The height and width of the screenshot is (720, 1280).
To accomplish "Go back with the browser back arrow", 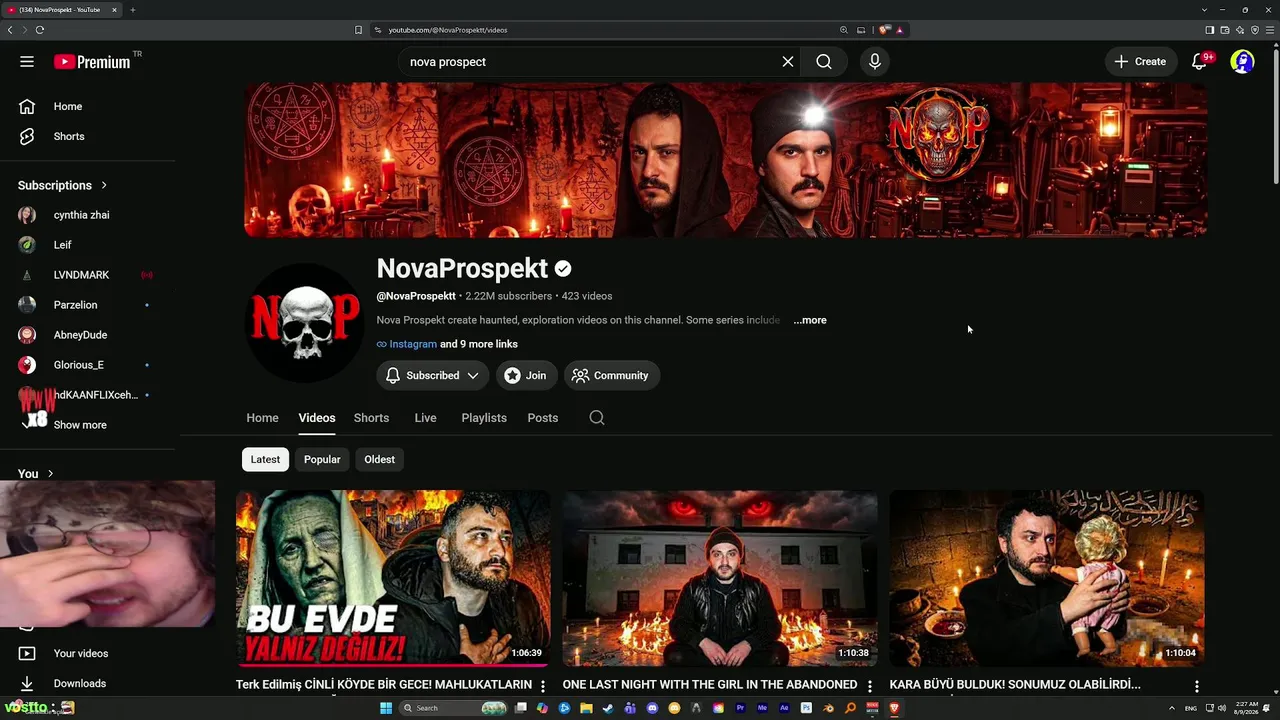I will (x=10, y=30).
